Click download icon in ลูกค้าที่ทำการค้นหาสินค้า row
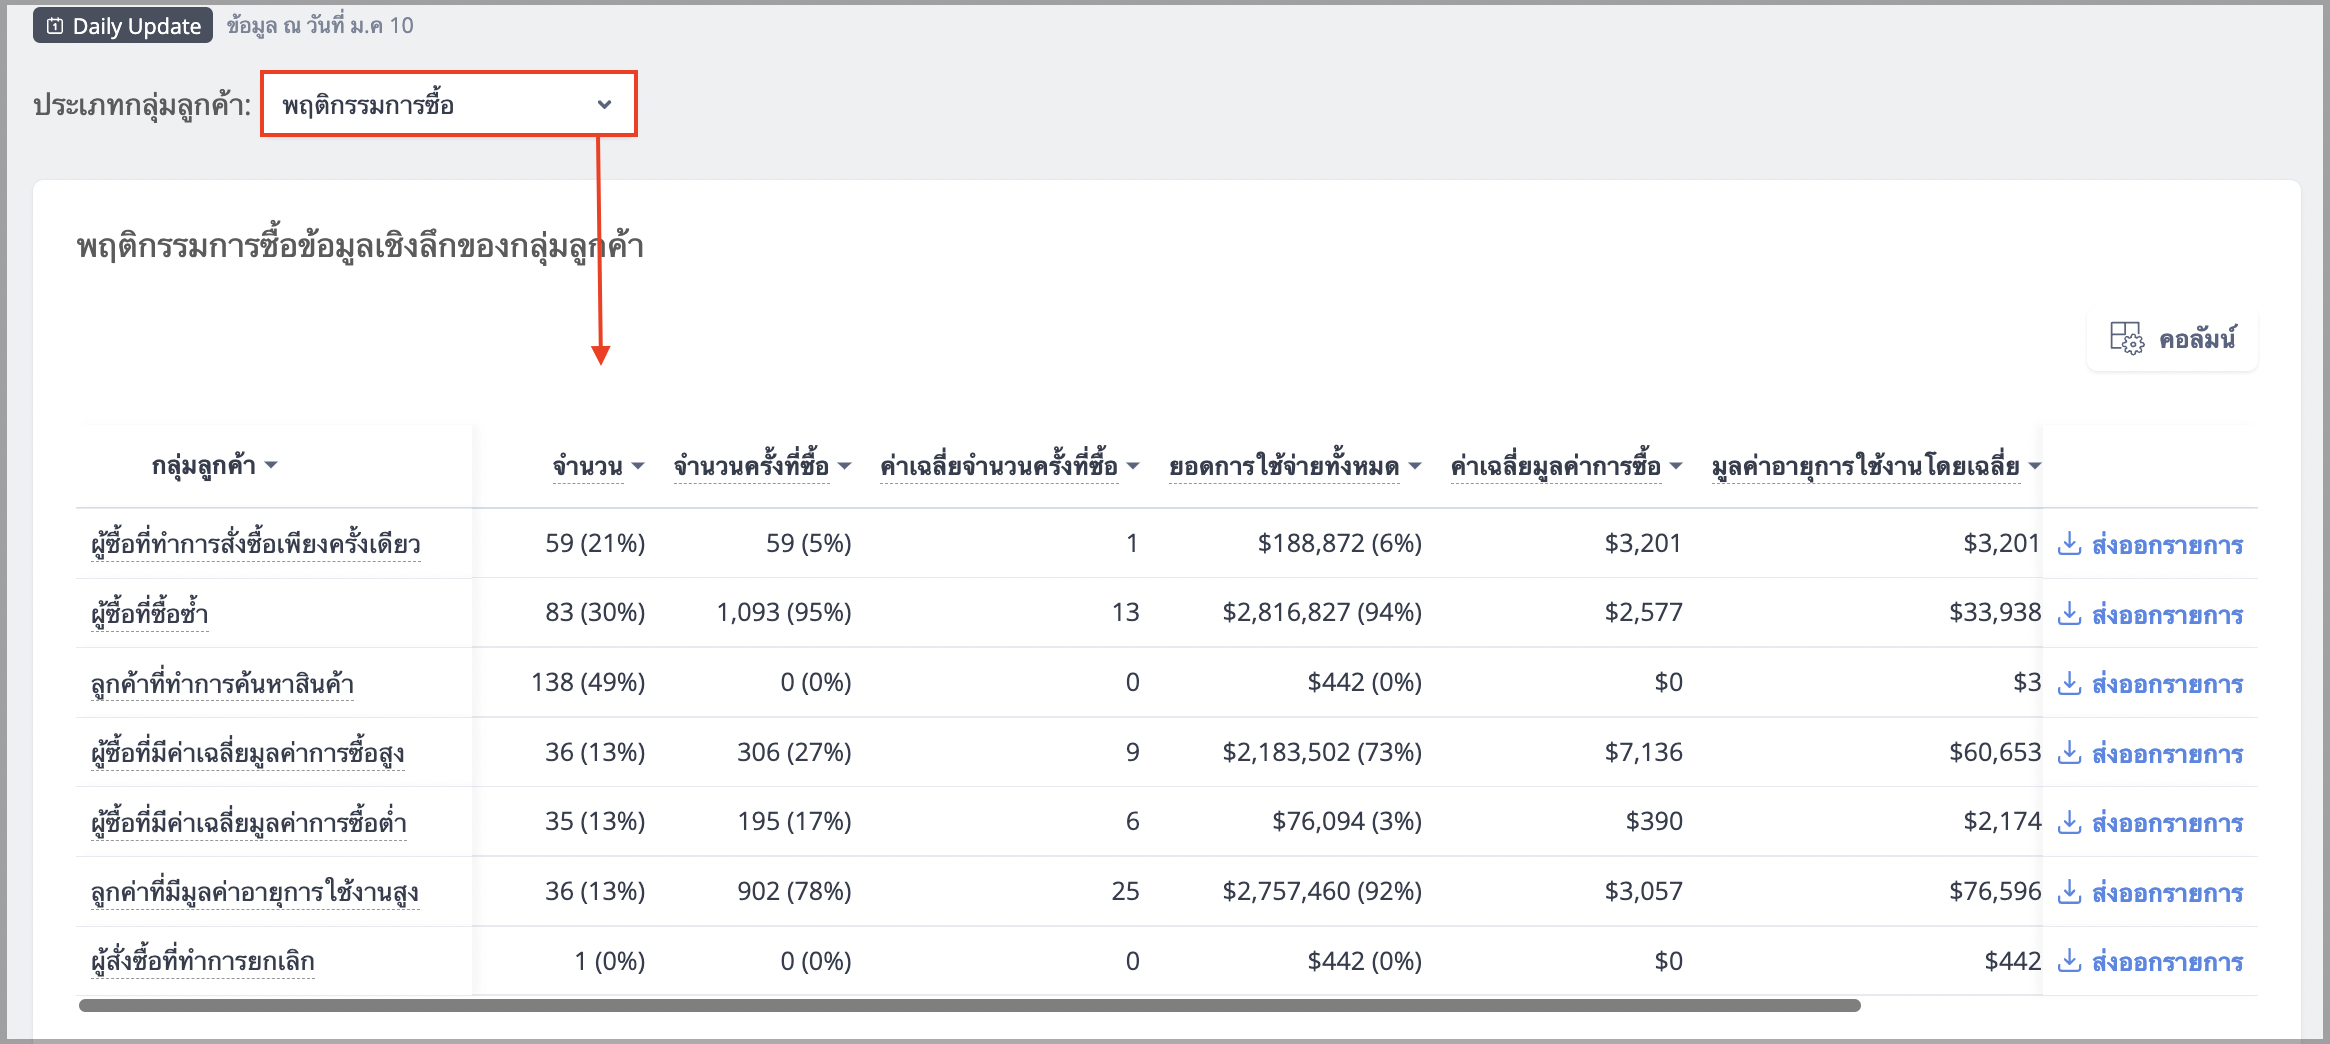Screen dimensions: 2330x1044 2069,683
